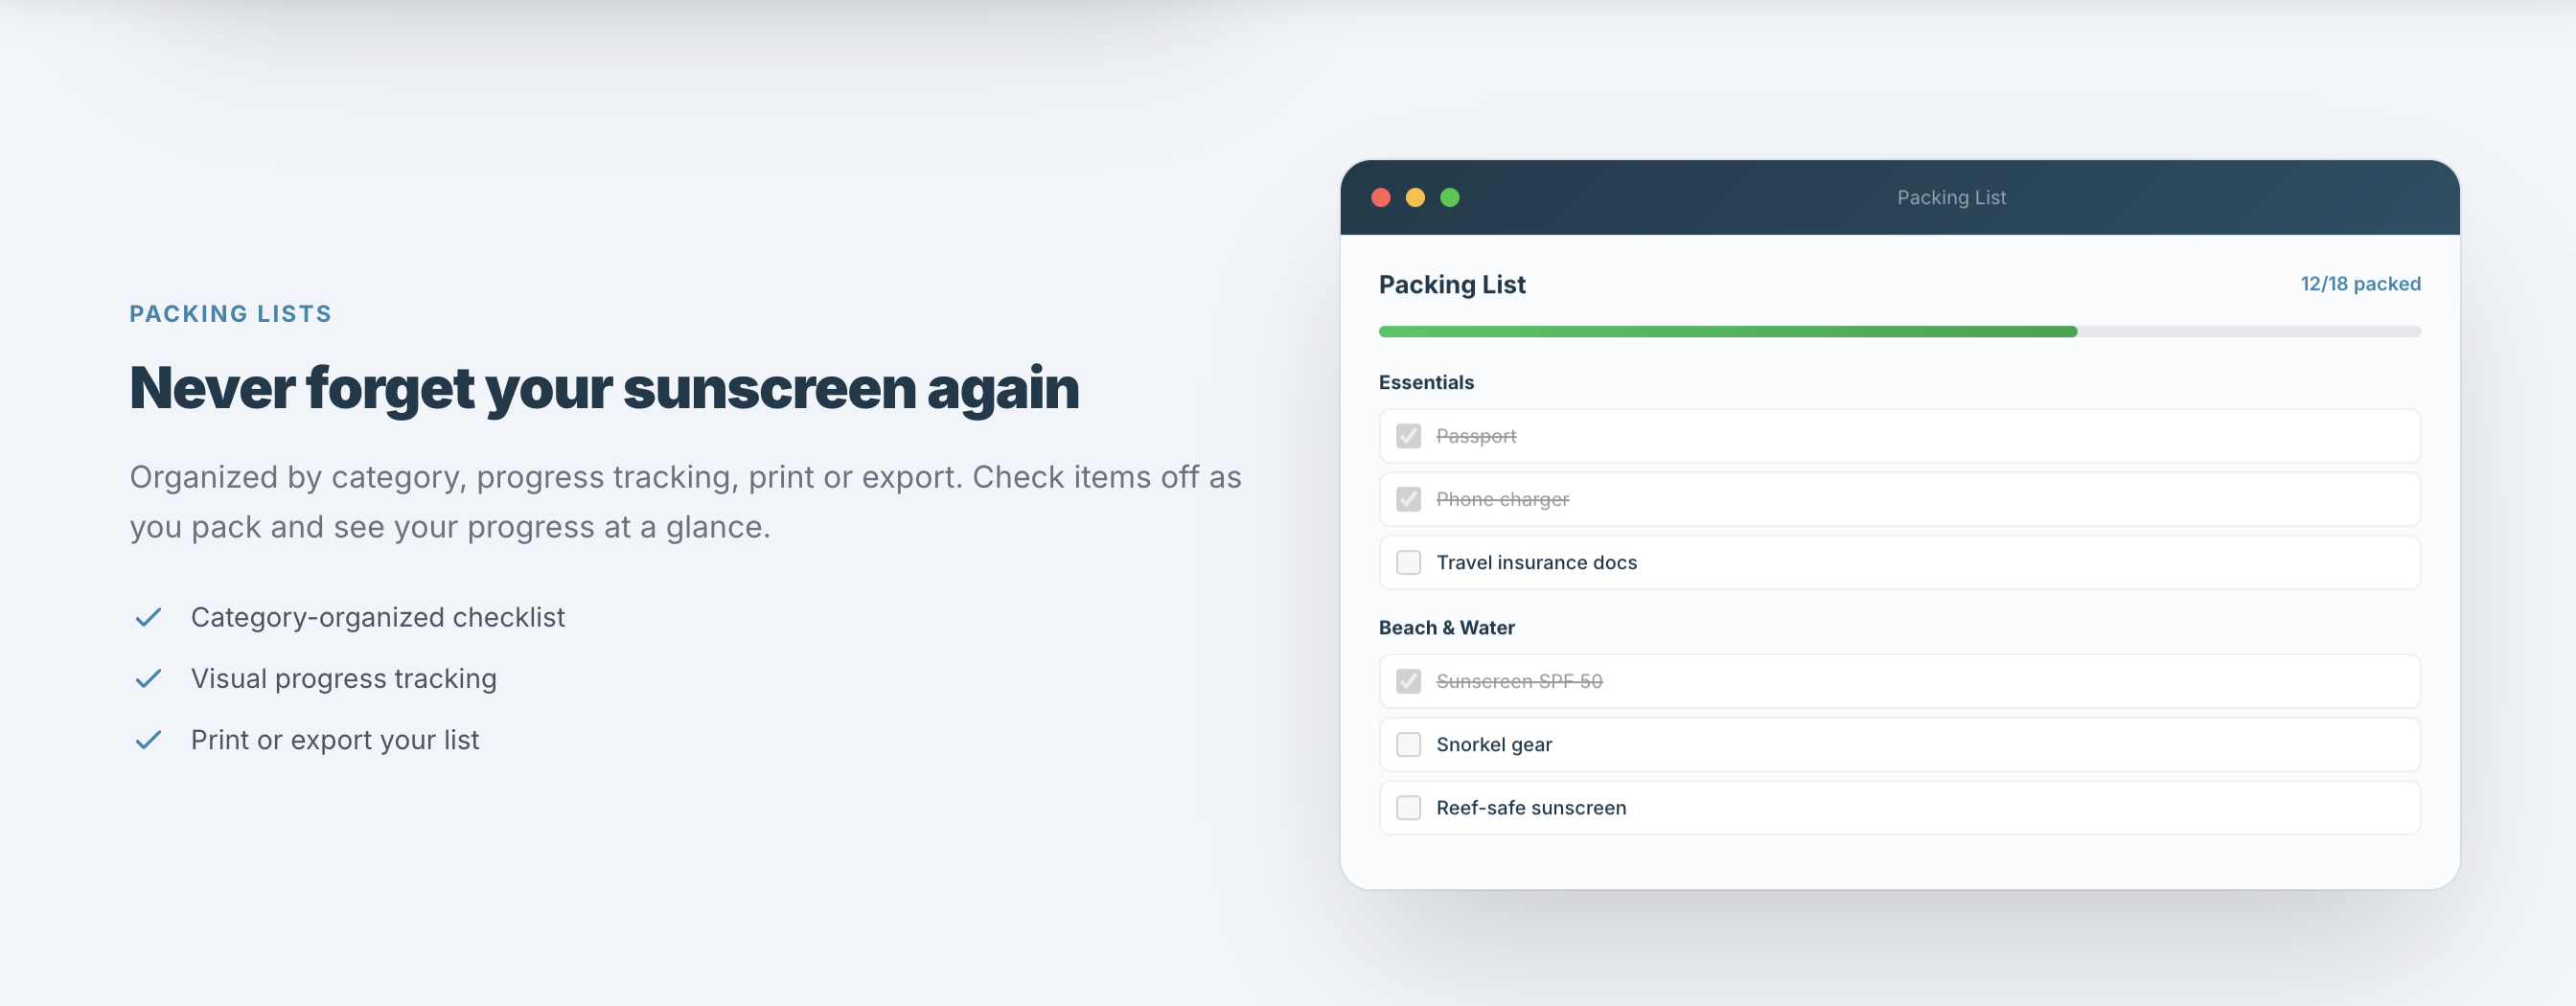Click the 'Snorkel gear' item label
The height and width of the screenshot is (1006, 2576).
pyautogui.click(x=1494, y=744)
